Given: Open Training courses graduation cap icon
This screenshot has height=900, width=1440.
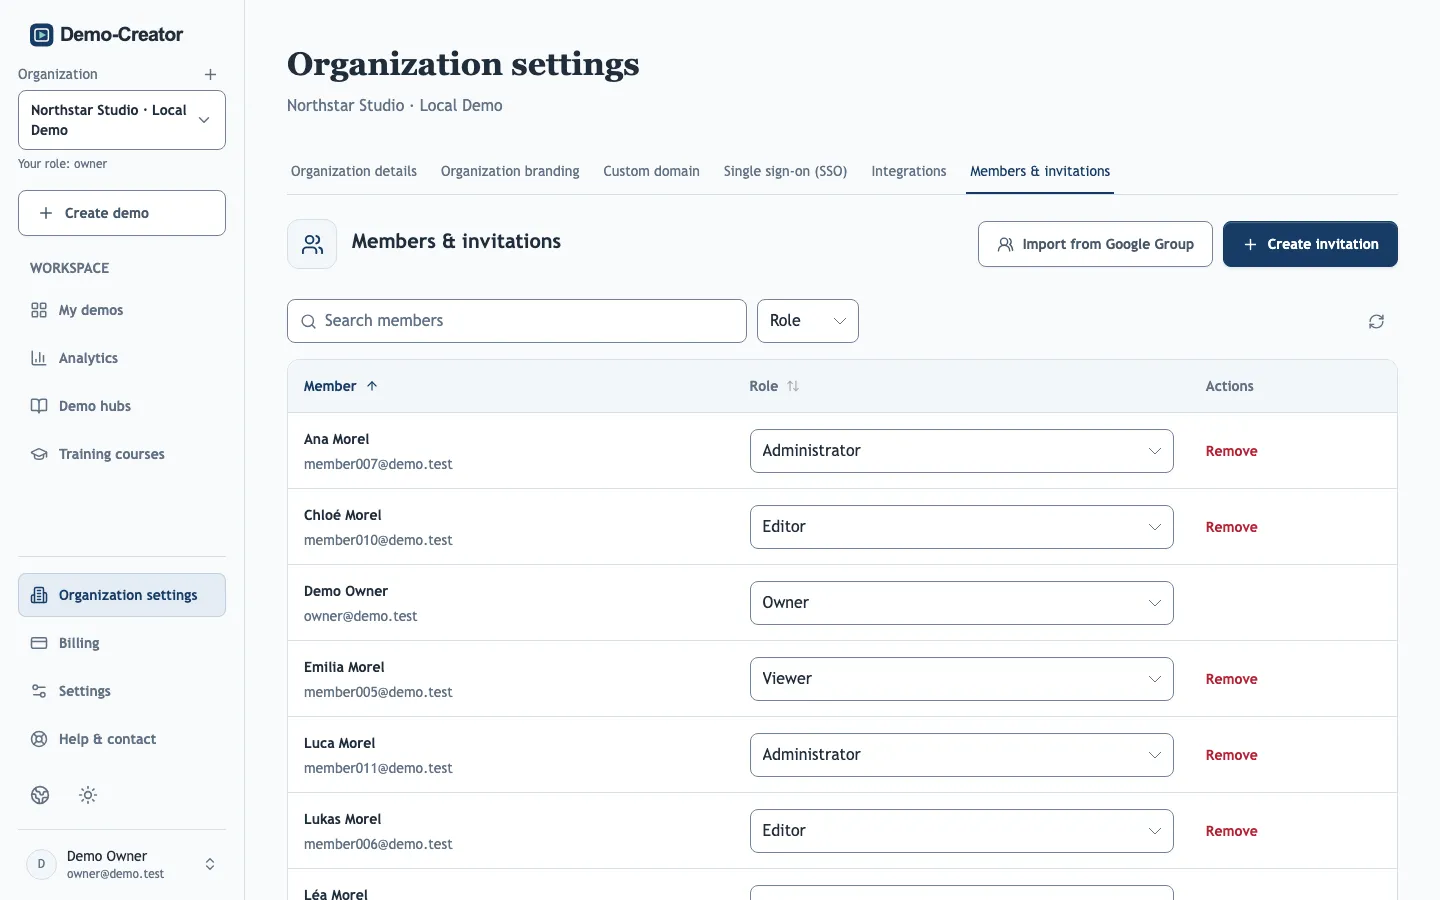Looking at the screenshot, I should (39, 454).
